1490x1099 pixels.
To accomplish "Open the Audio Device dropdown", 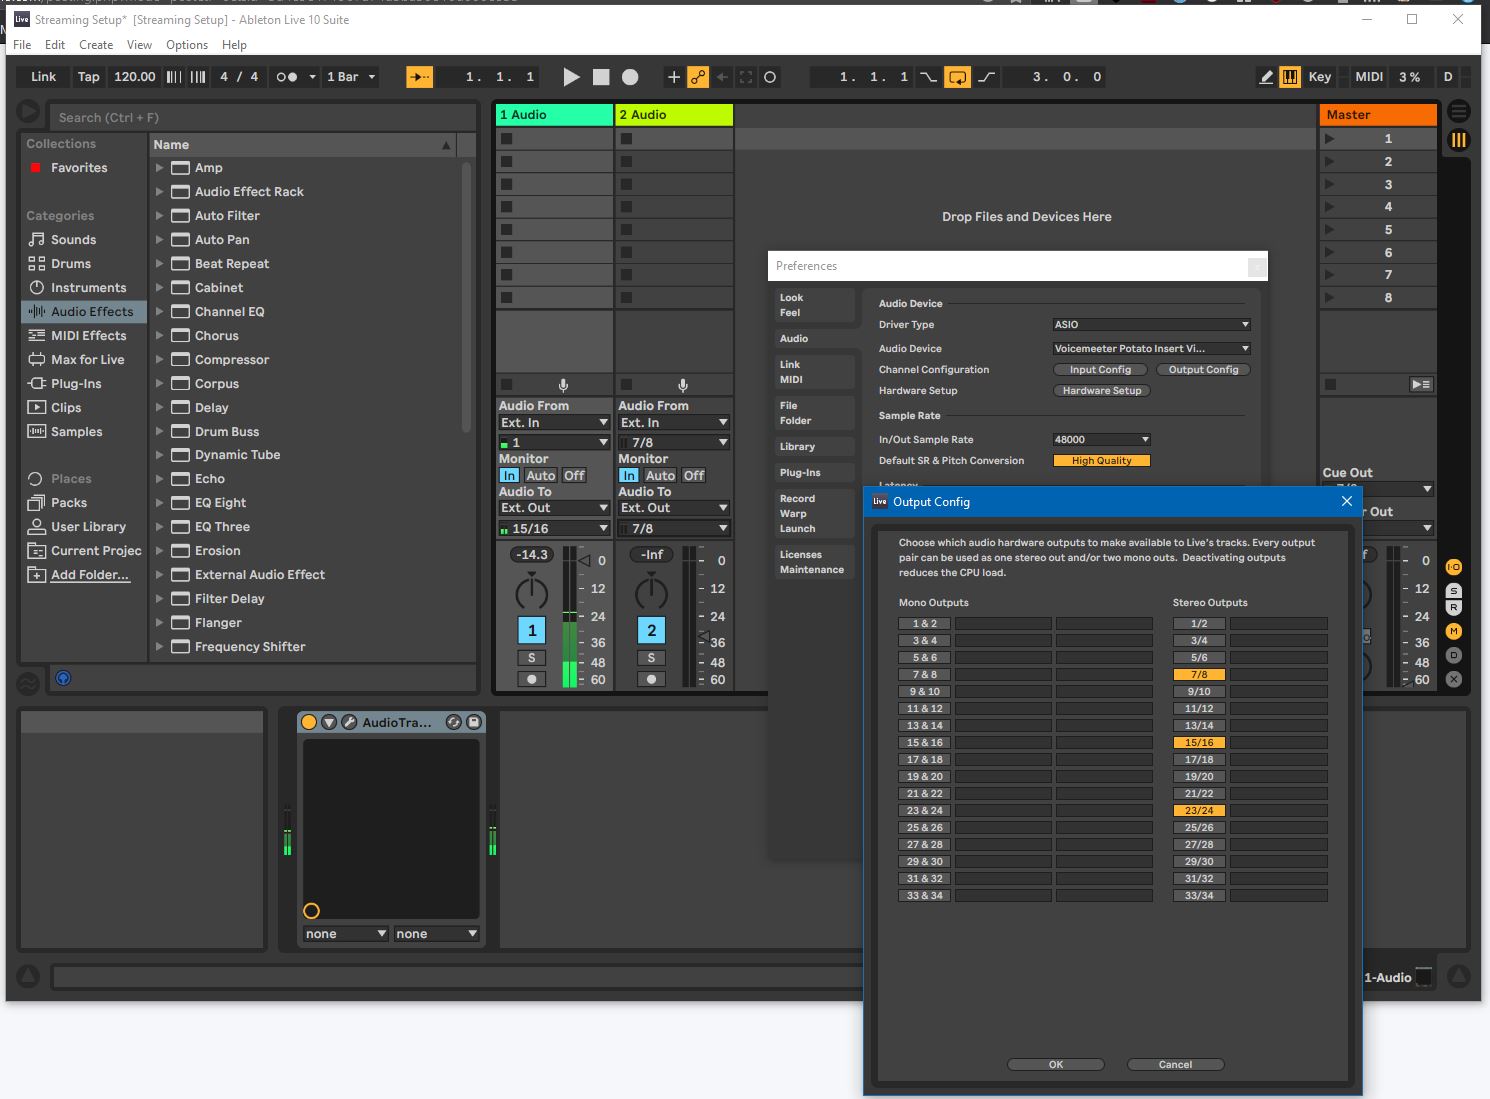I will tap(1152, 349).
